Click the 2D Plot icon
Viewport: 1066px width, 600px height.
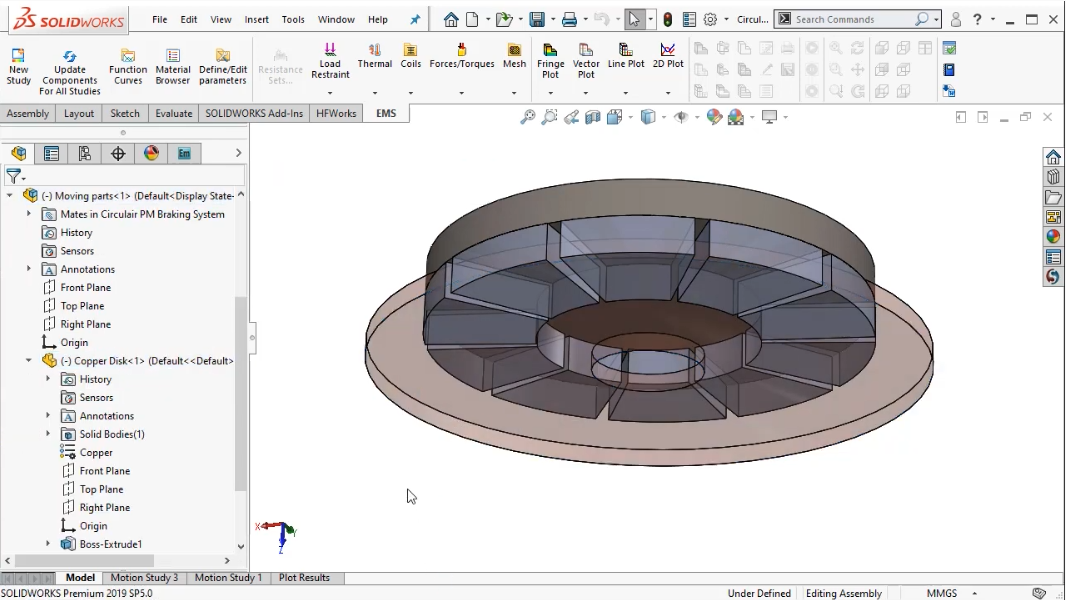[x=668, y=49]
